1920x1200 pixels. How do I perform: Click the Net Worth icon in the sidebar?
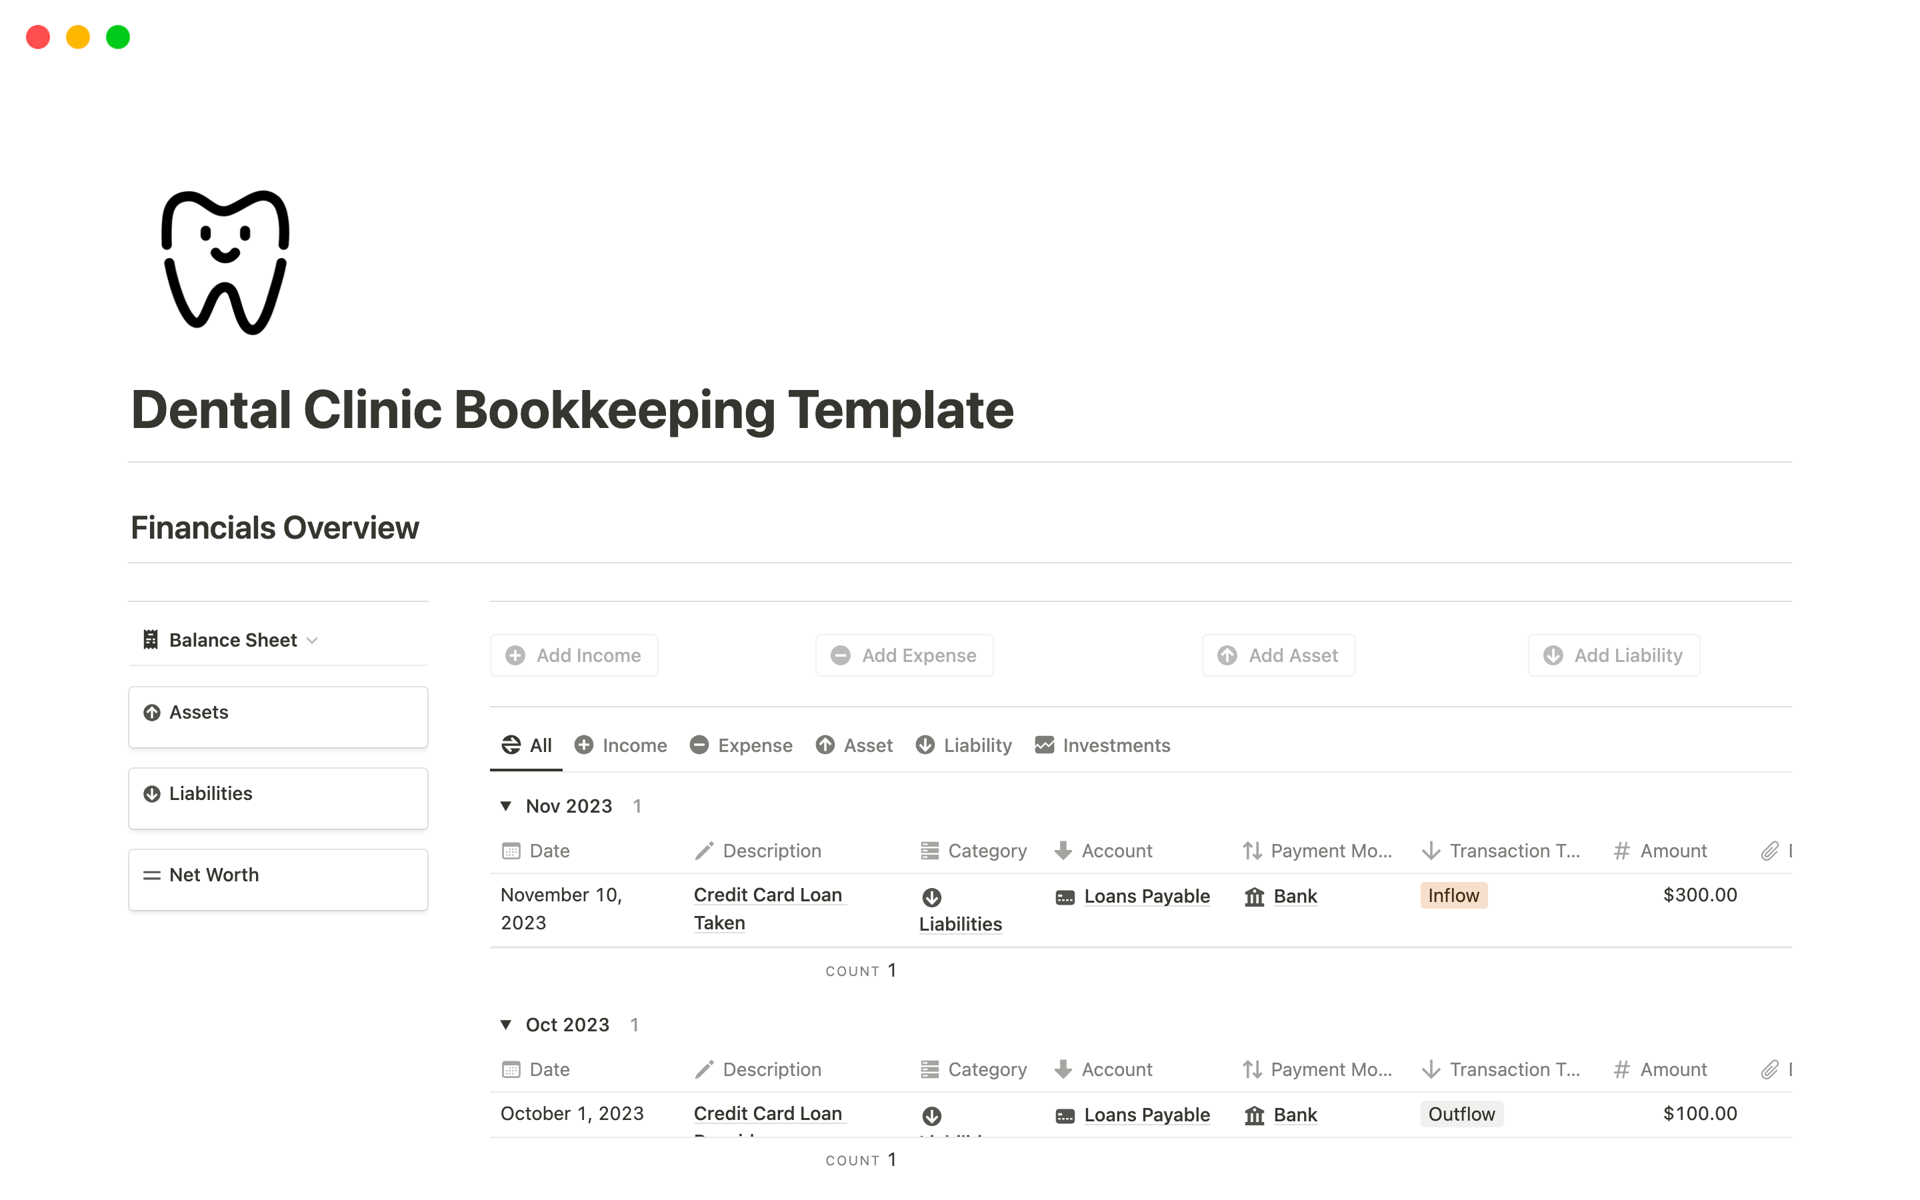pos(152,874)
